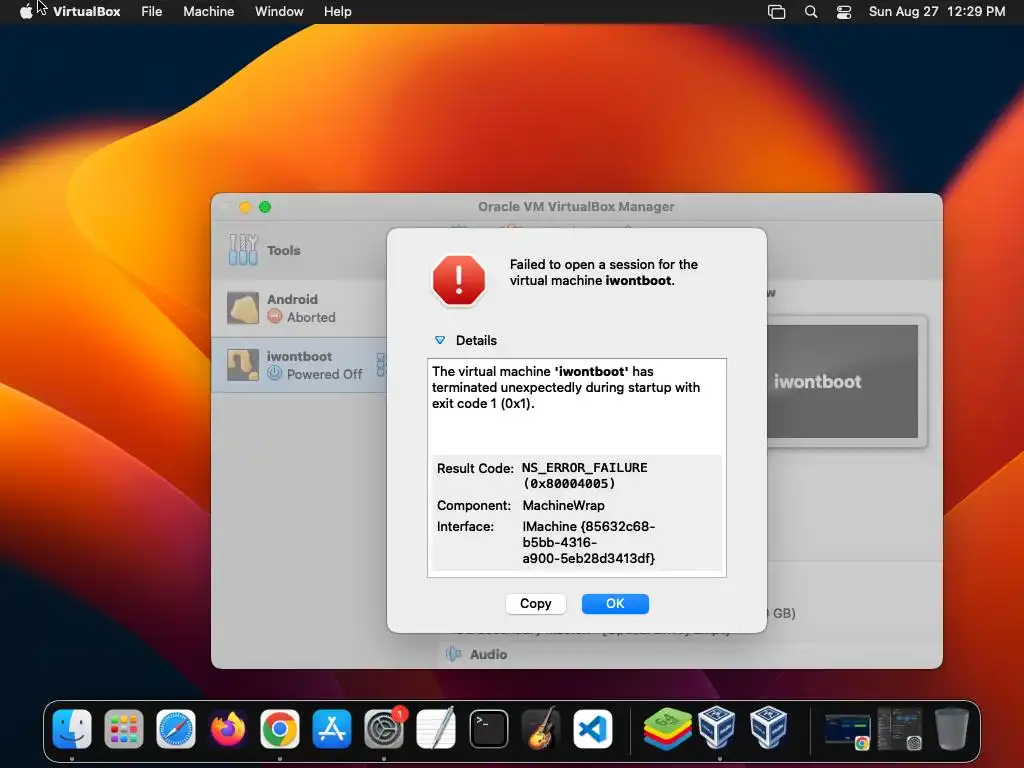The height and width of the screenshot is (768, 1024).
Task: Open Spotlight search from menu bar
Action: click(810, 12)
